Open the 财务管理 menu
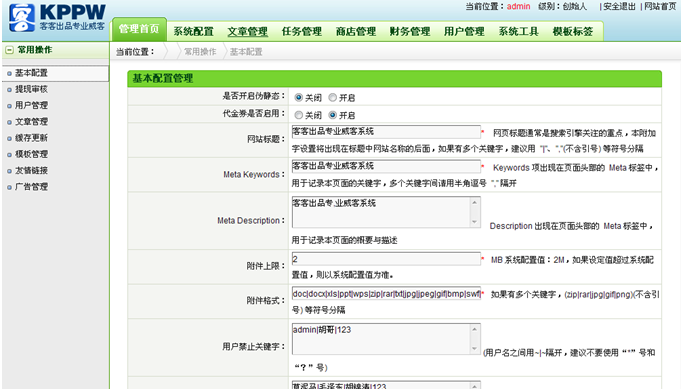The height and width of the screenshot is (389, 681). tap(410, 31)
